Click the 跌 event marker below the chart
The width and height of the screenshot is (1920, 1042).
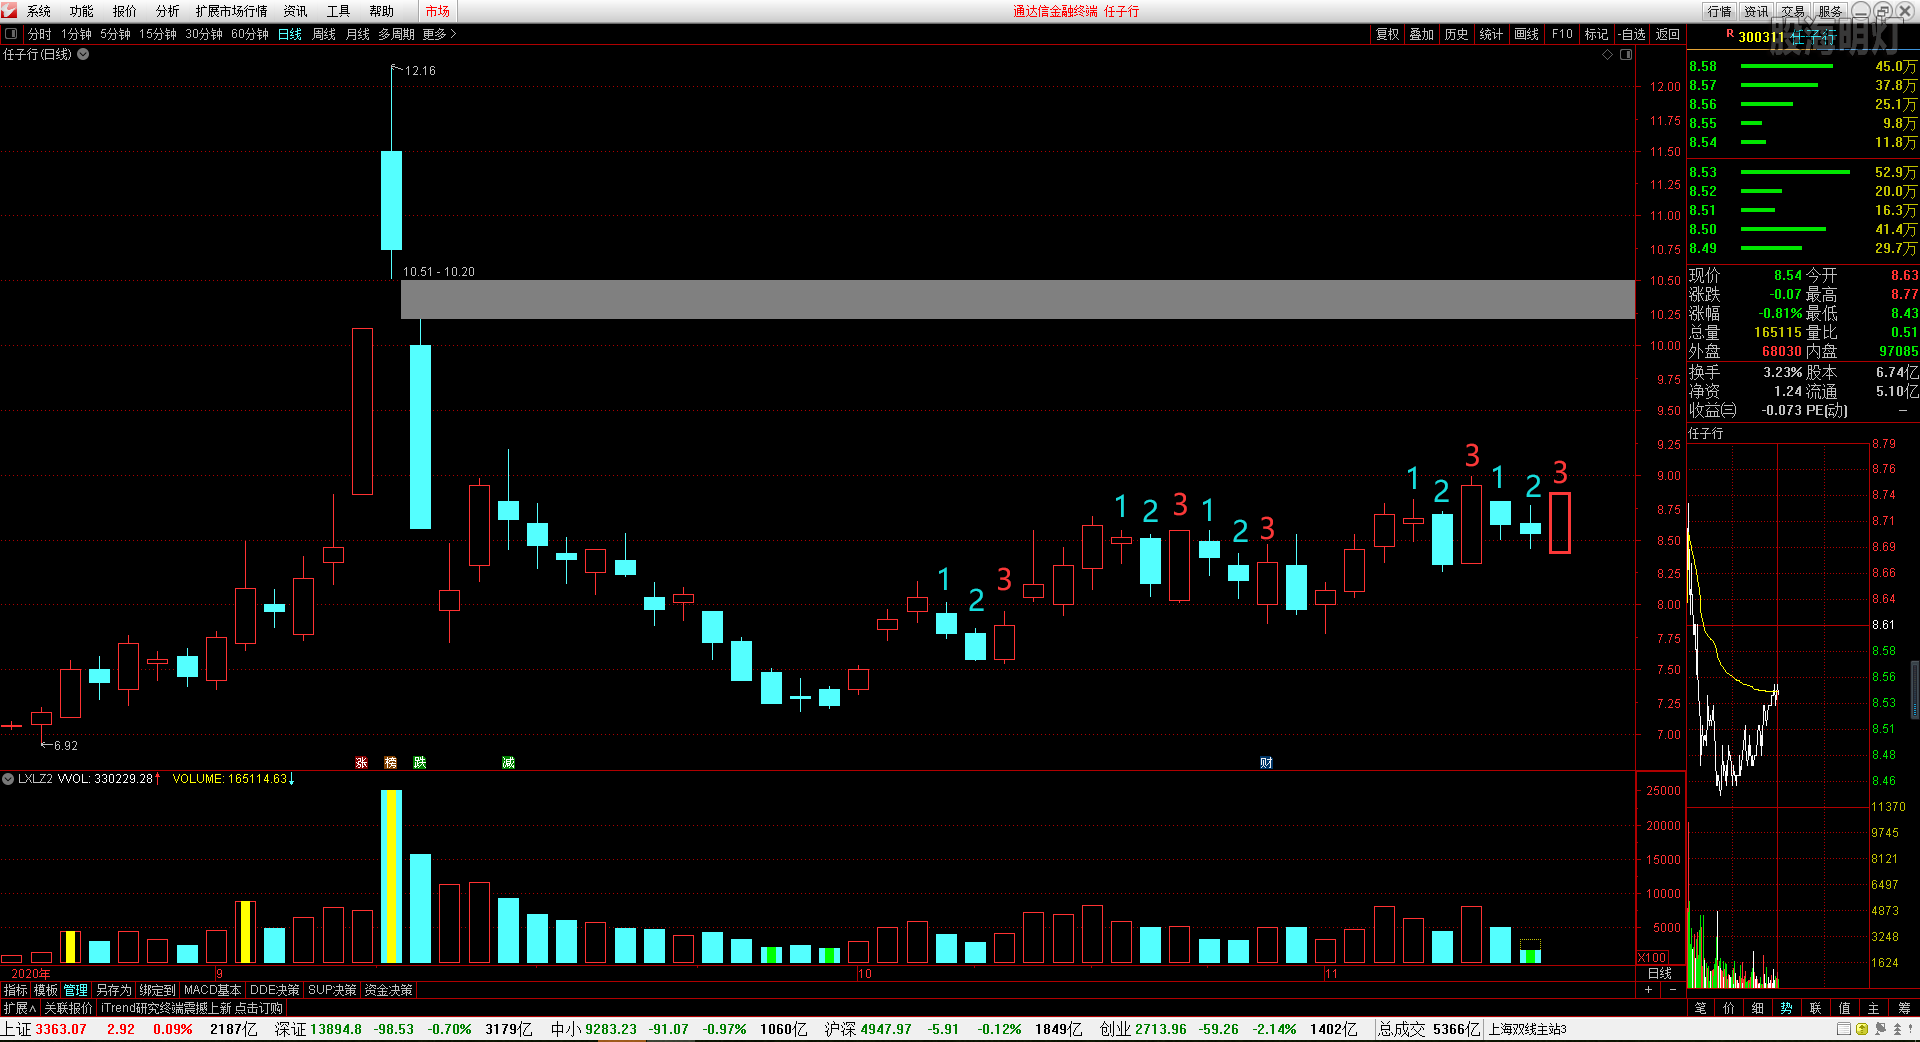pyautogui.click(x=420, y=762)
